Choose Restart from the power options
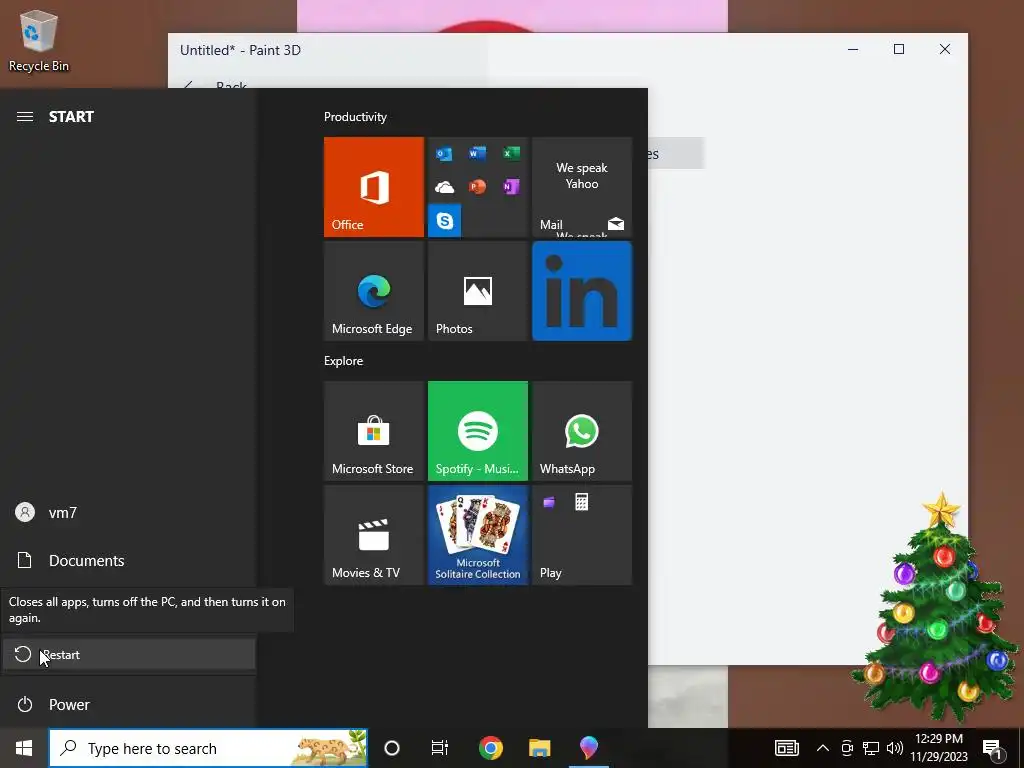The width and height of the screenshot is (1024, 768). (x=129, y=654)
